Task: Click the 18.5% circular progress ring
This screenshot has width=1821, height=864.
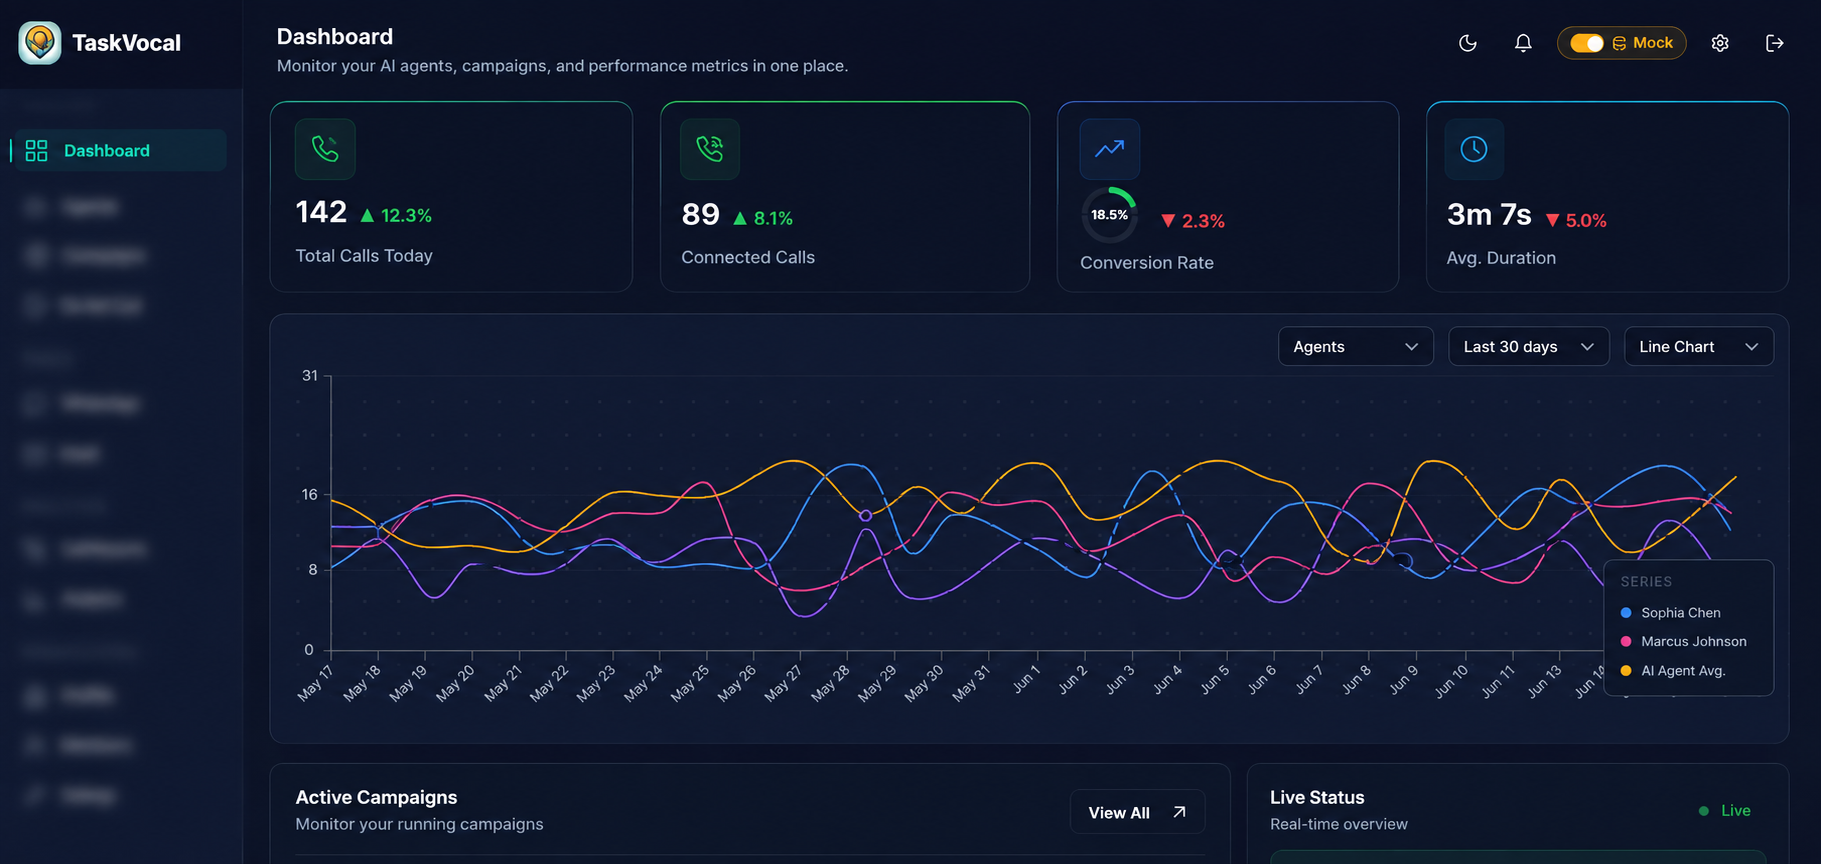Action: tap(1109, 215)
